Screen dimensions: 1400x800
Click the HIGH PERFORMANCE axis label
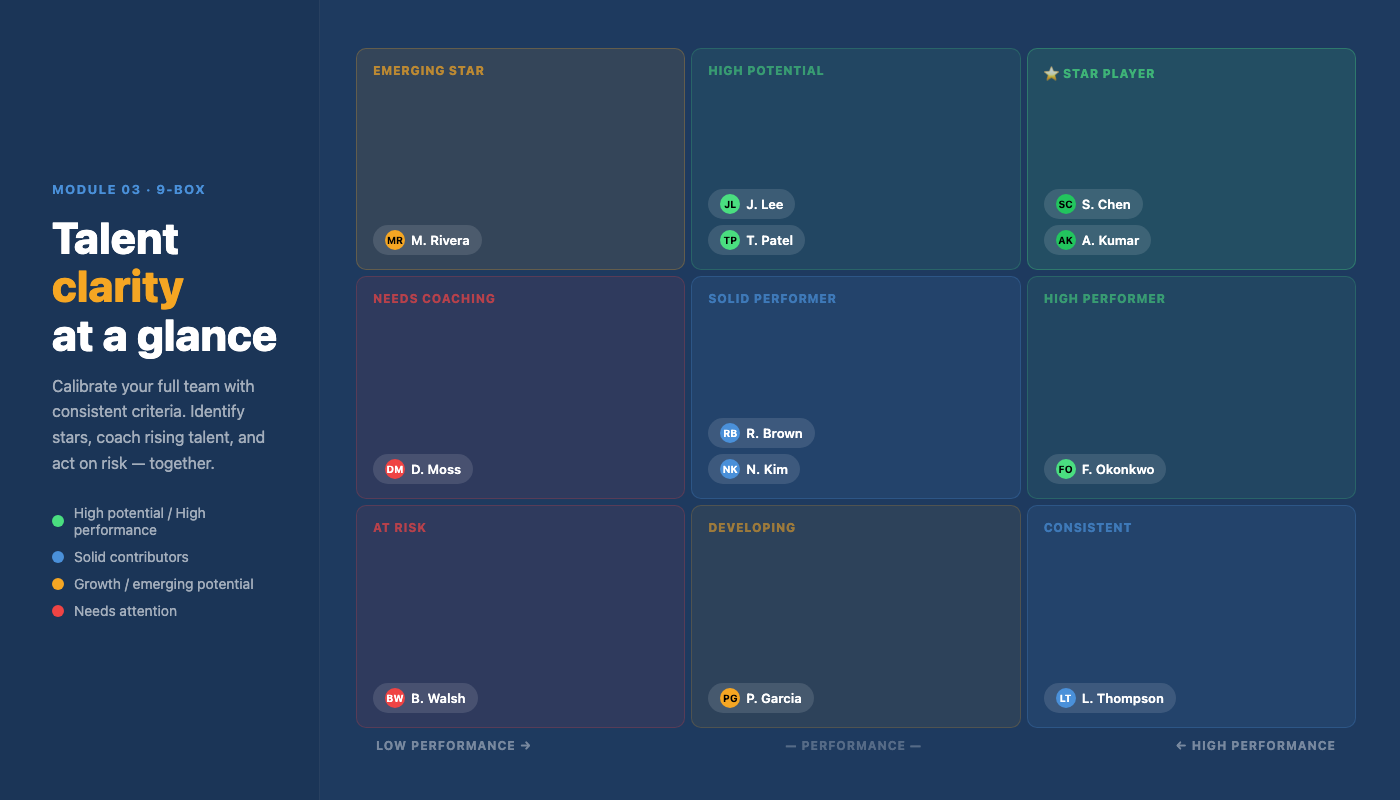pos(1255,746)
